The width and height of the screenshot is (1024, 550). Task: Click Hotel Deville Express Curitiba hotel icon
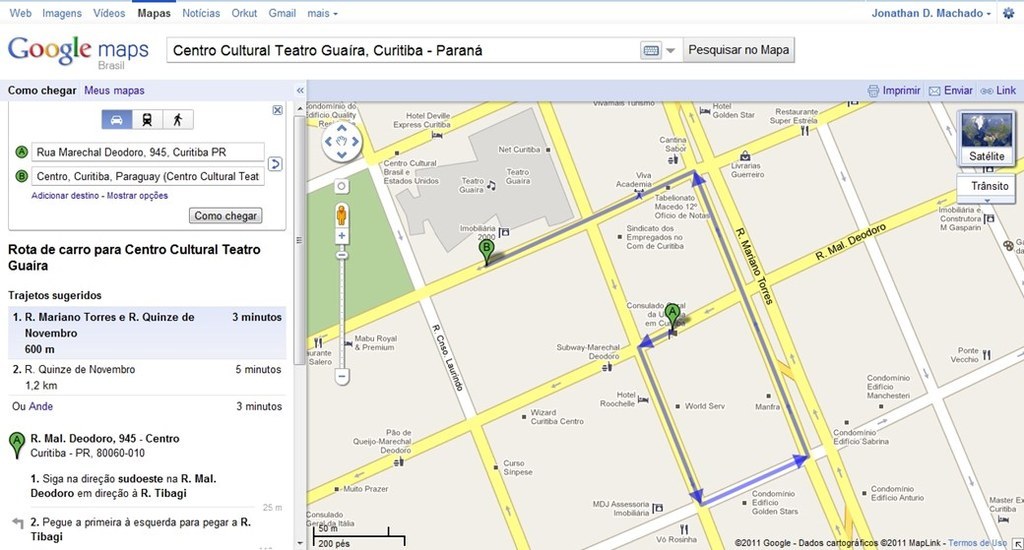tap(437, 135)
